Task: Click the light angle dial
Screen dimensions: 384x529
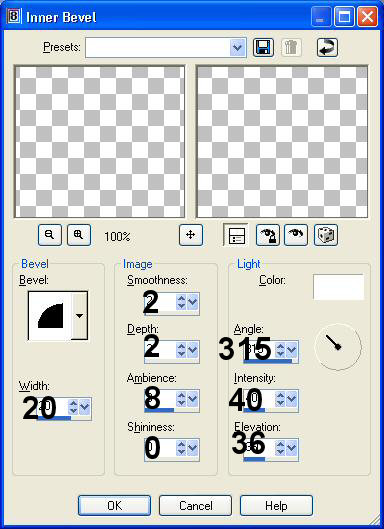Action: (x=338, y=346)
